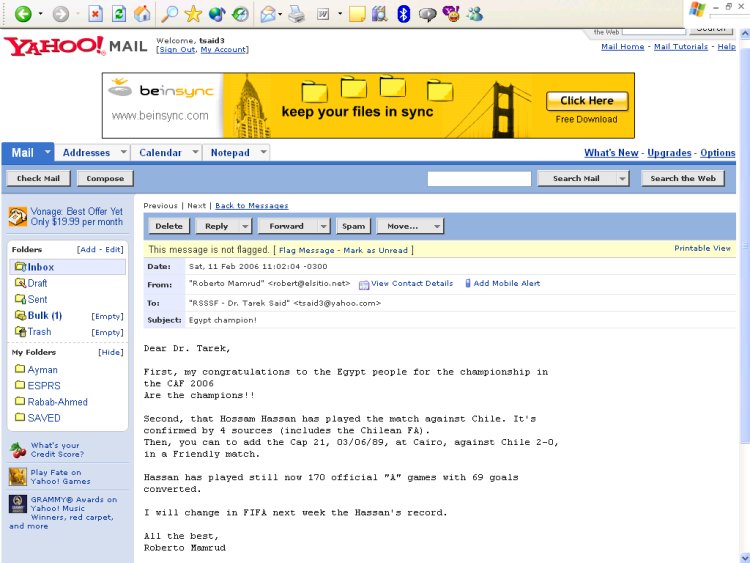
Task: Click the Back to Messages link
Action: 252,206
